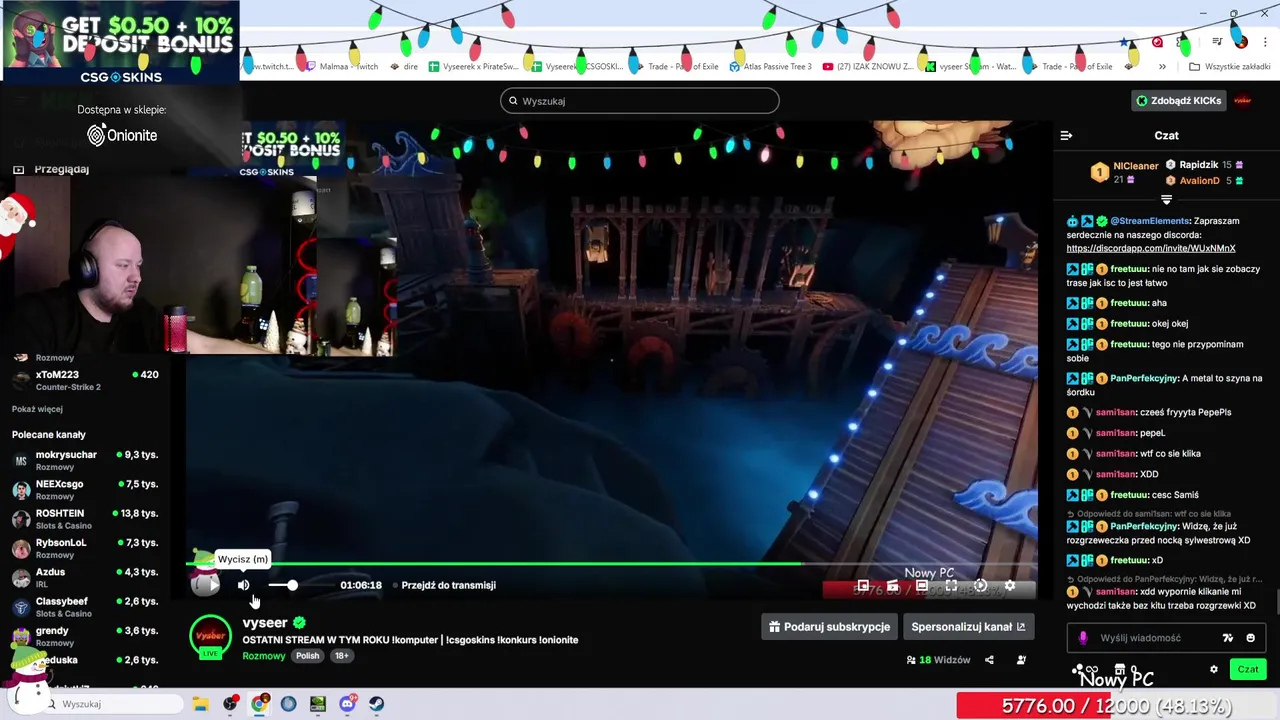Click the 'Zdobądź KICKs' button
1280x720 pixels.
coord(1178,101)
